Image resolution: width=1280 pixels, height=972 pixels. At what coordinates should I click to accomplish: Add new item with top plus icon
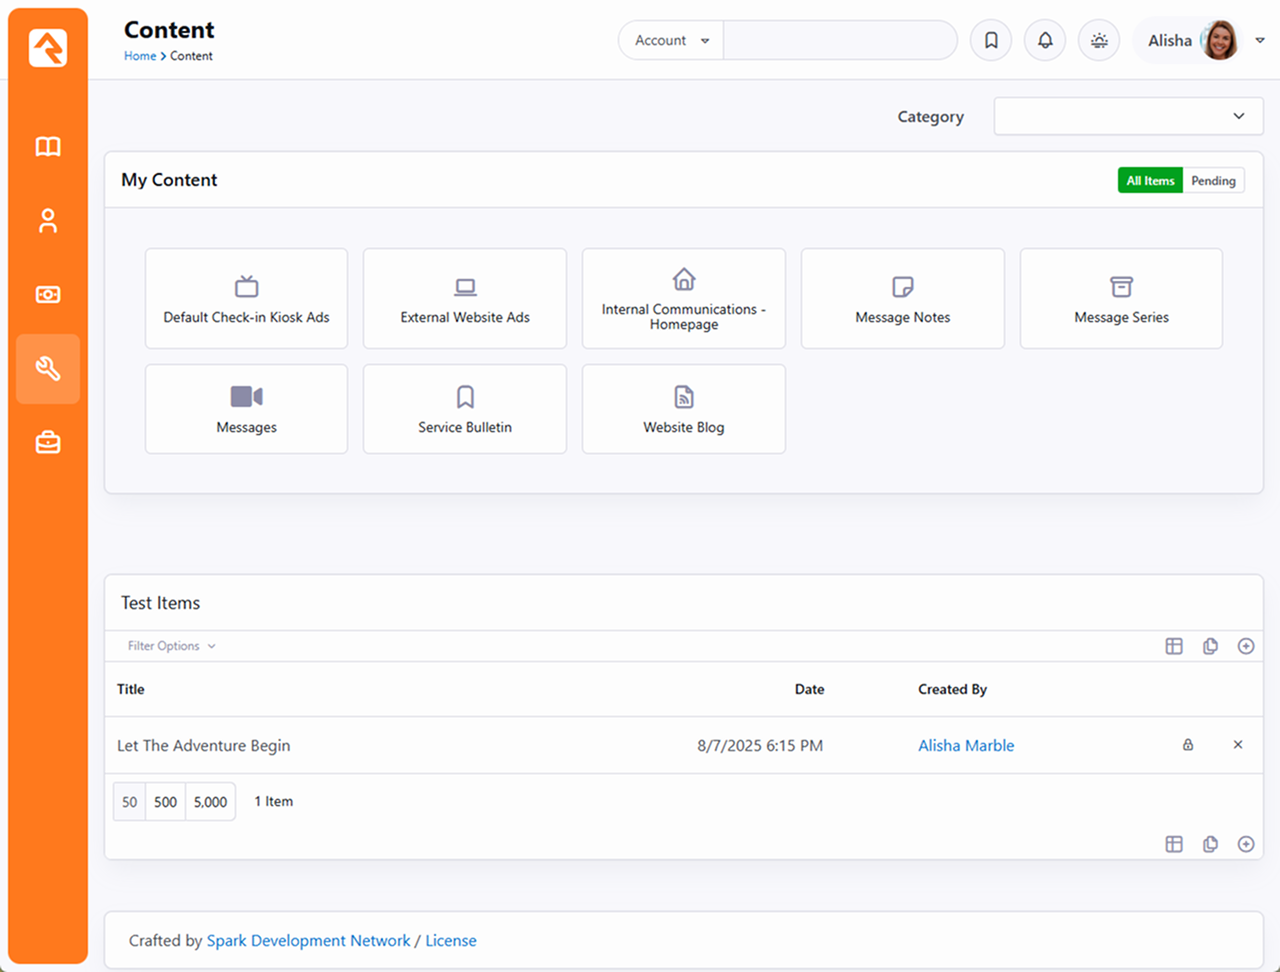click(x=1246, y=647)
